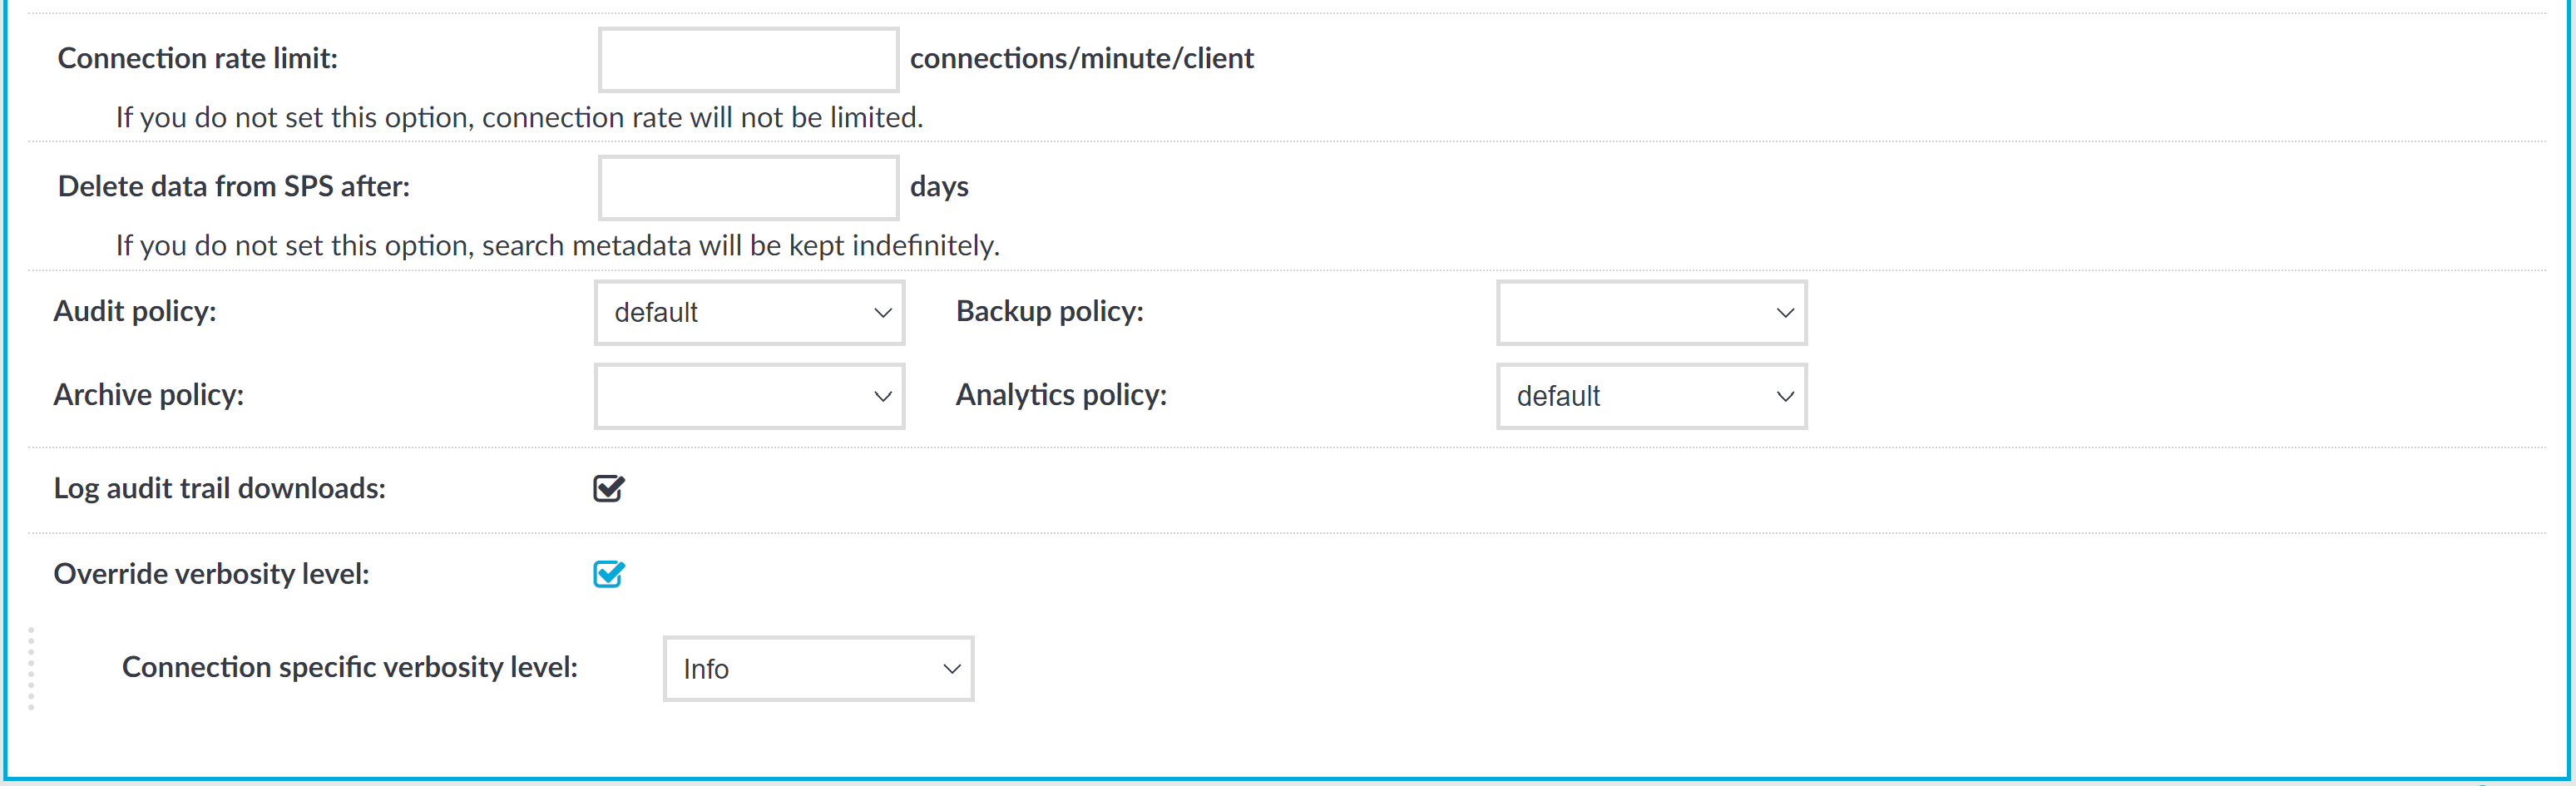Click the search metadata kept indefinitely note
The height and width of the screenshot is (786, 2576).
click(x=557, y=246)
